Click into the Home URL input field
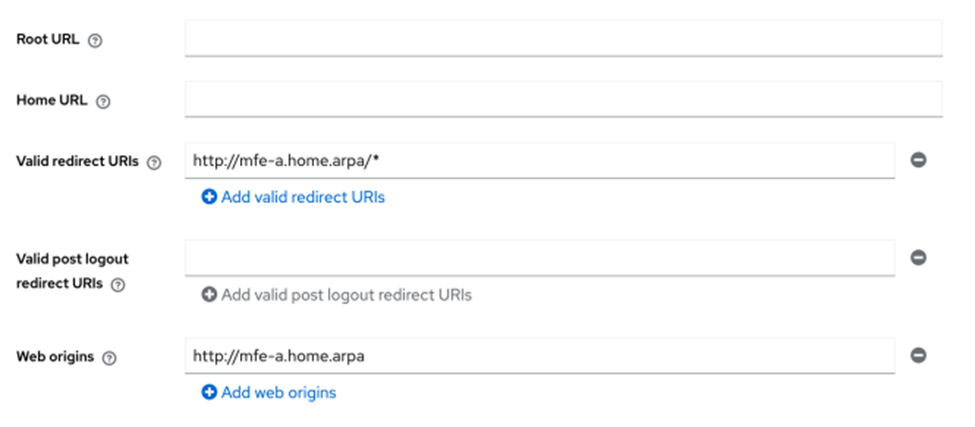Image resolution: width=975 pixels, height=427 pixels. pyautogui.click(x=563, y=99)
